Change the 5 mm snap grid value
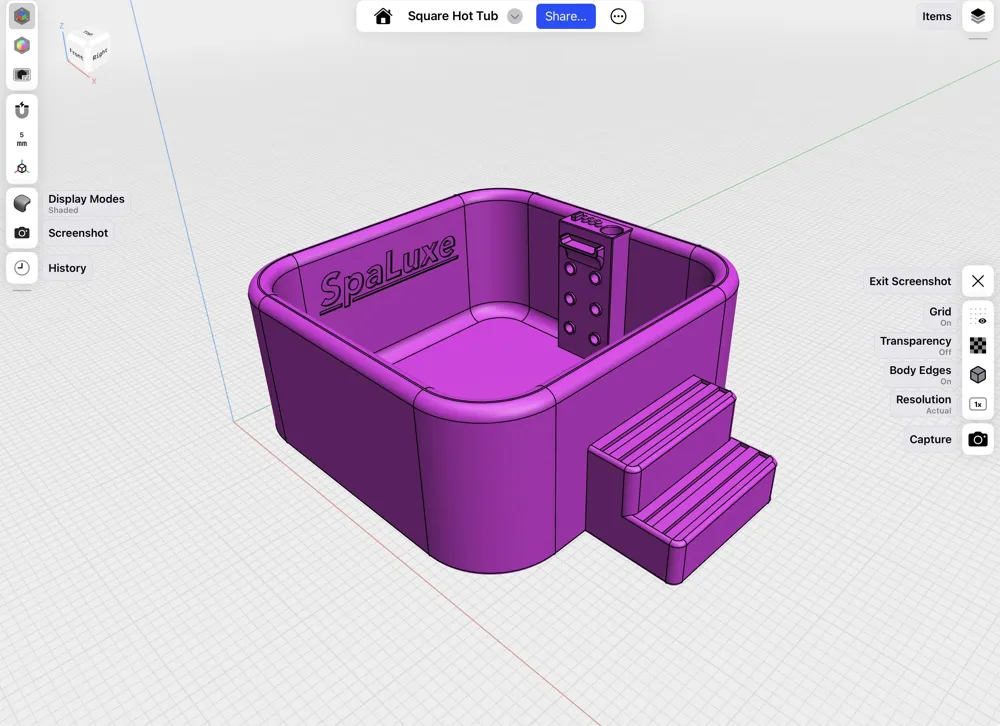 point(22,139)
